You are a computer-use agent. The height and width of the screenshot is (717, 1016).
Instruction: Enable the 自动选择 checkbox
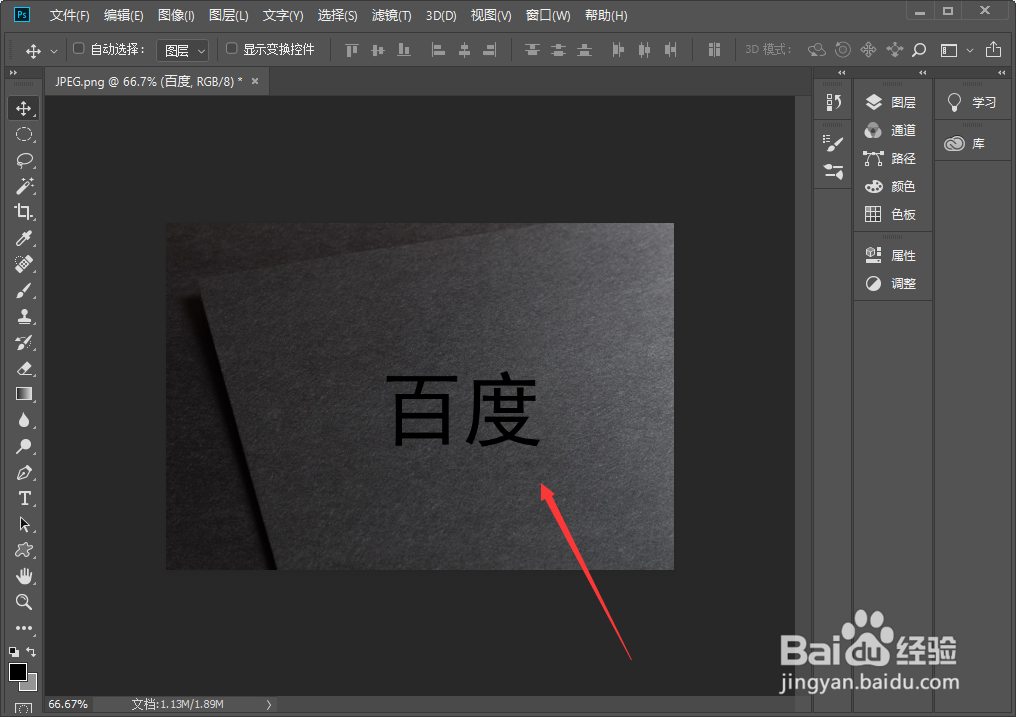[78, 49]
